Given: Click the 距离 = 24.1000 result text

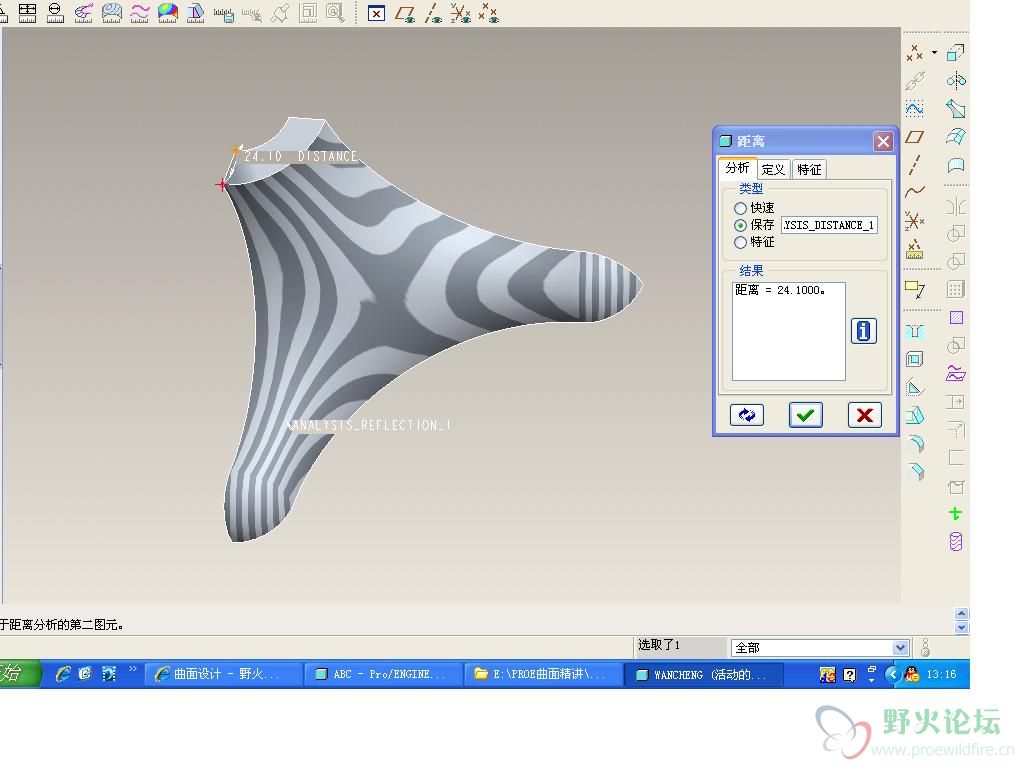Looking at the screenshot, I should coord(780,290).
